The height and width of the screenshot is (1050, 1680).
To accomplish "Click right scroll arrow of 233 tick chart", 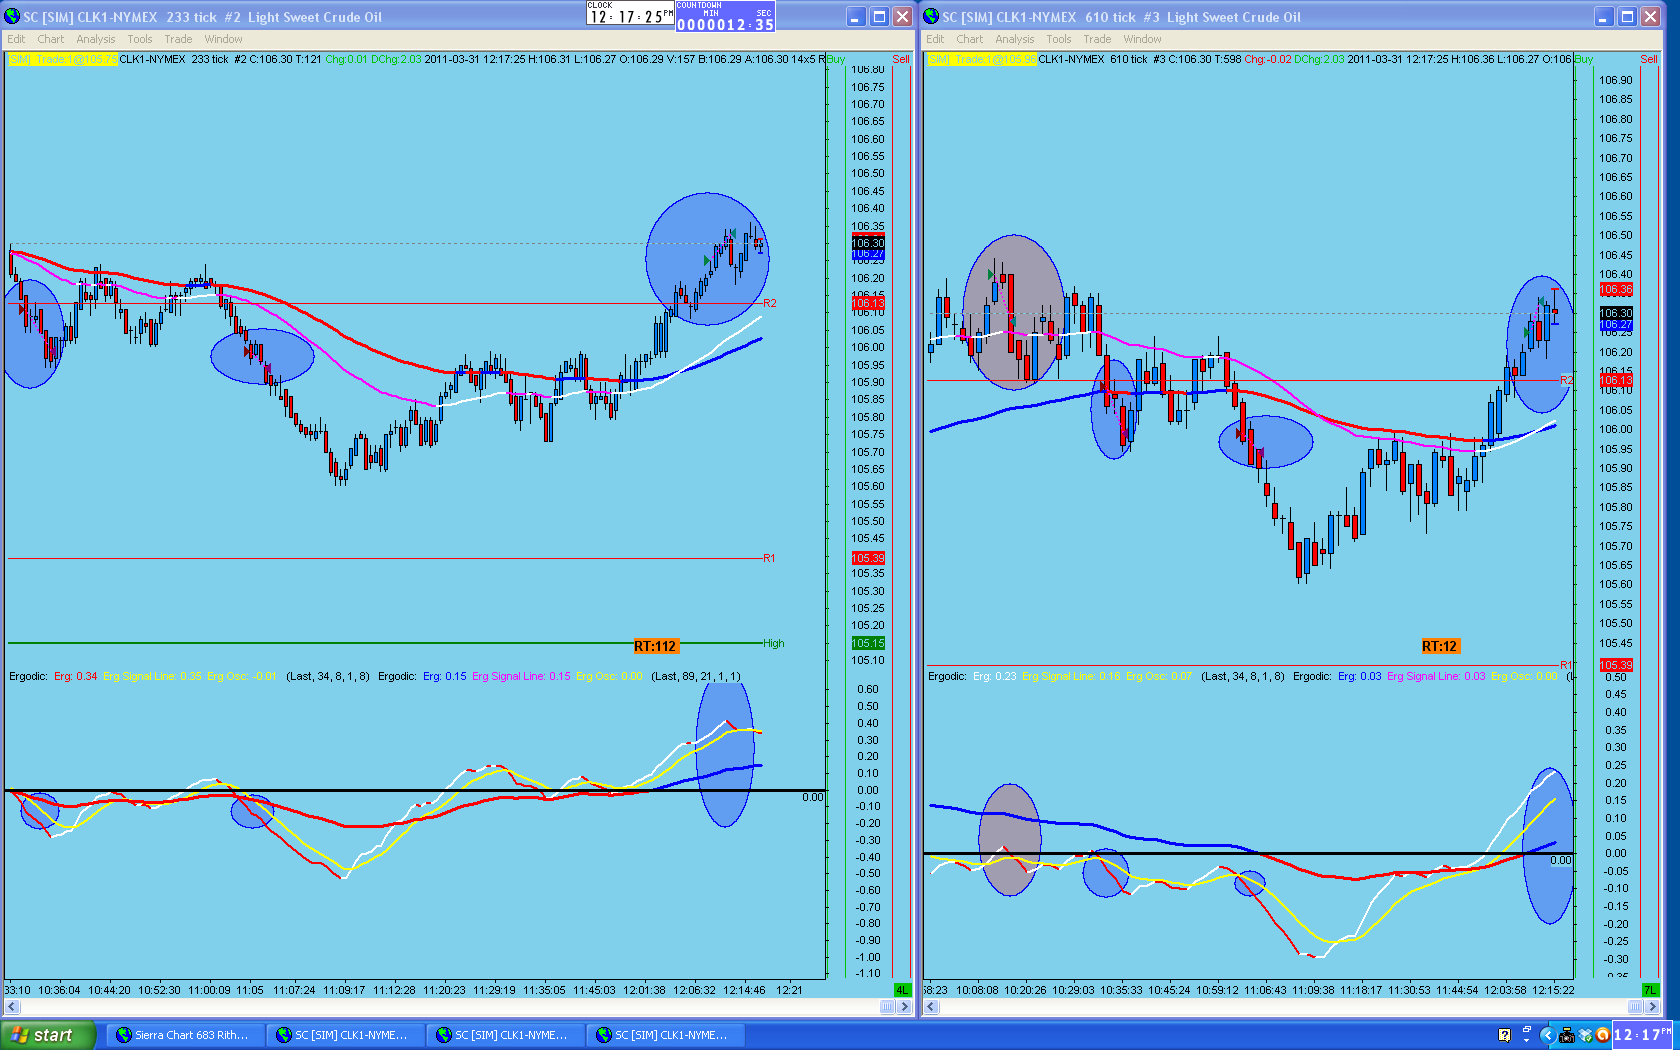I will [905, 1007].
